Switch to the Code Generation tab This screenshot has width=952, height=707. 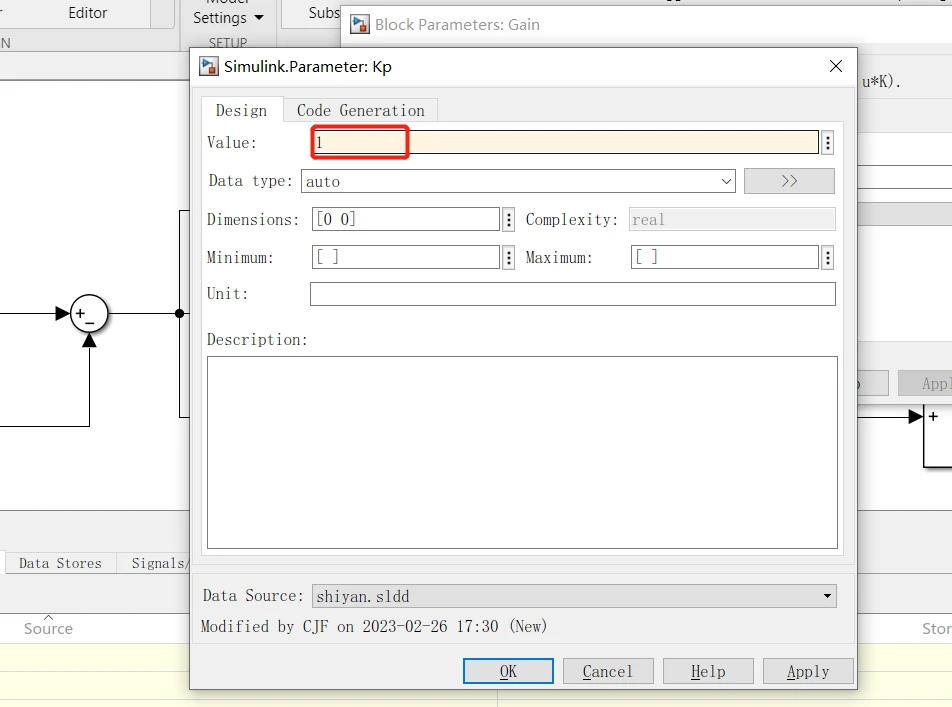[361, 111]
